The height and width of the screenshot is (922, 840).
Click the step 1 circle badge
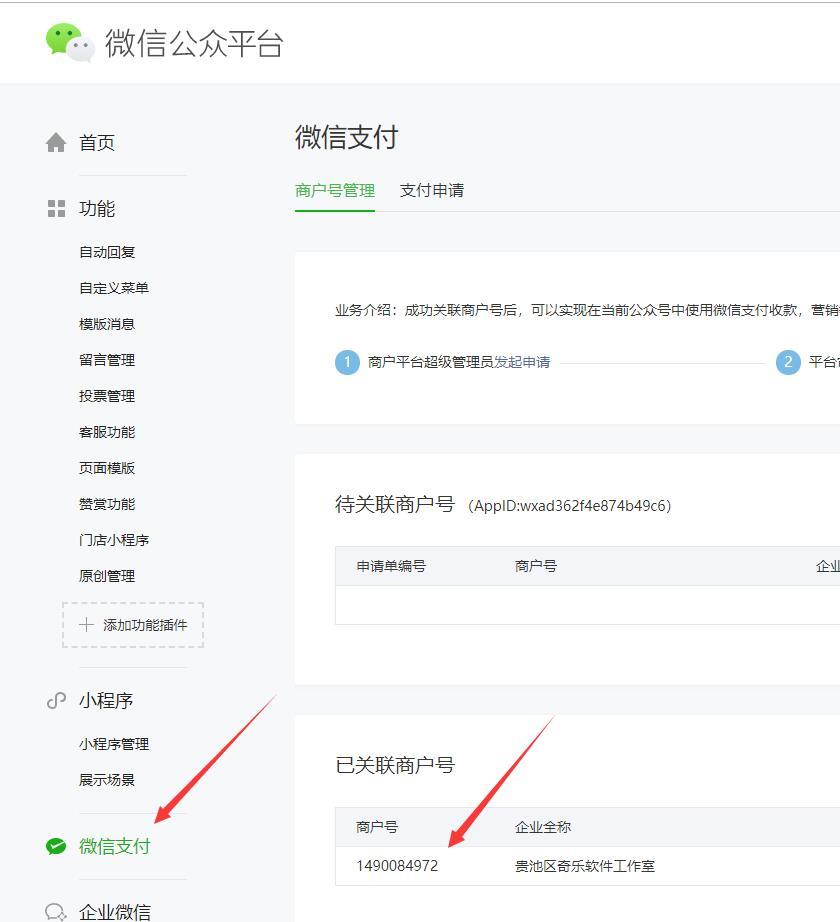(347, 362)
